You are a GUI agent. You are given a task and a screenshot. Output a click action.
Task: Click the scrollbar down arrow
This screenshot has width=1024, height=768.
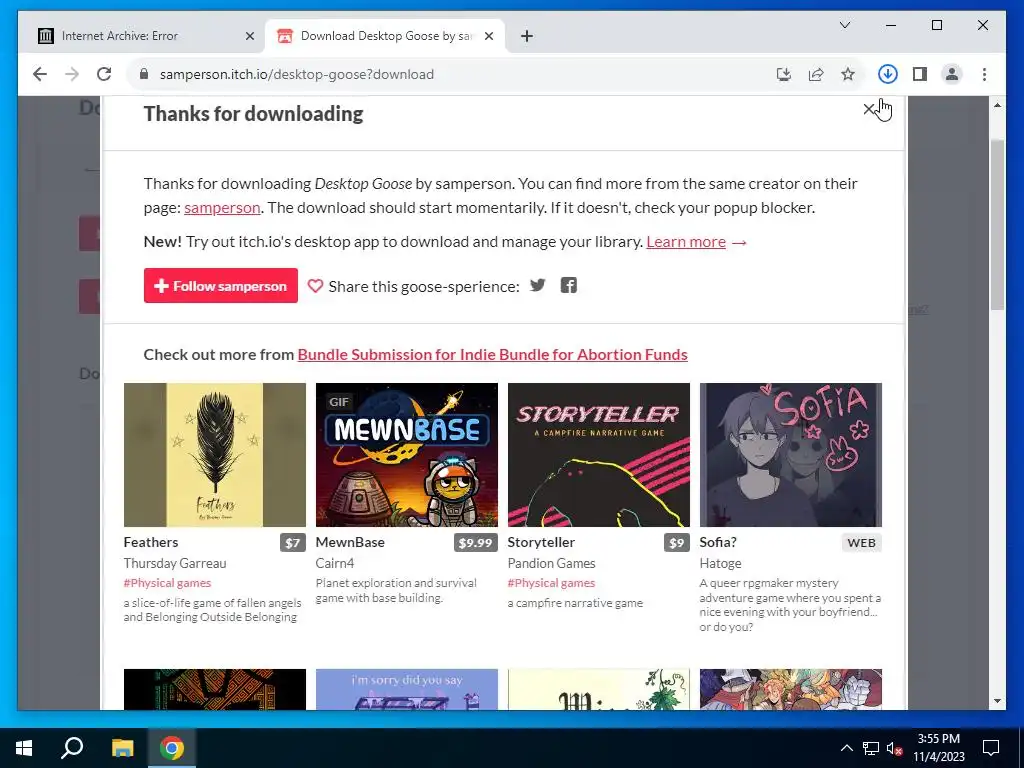coord(997,701)
